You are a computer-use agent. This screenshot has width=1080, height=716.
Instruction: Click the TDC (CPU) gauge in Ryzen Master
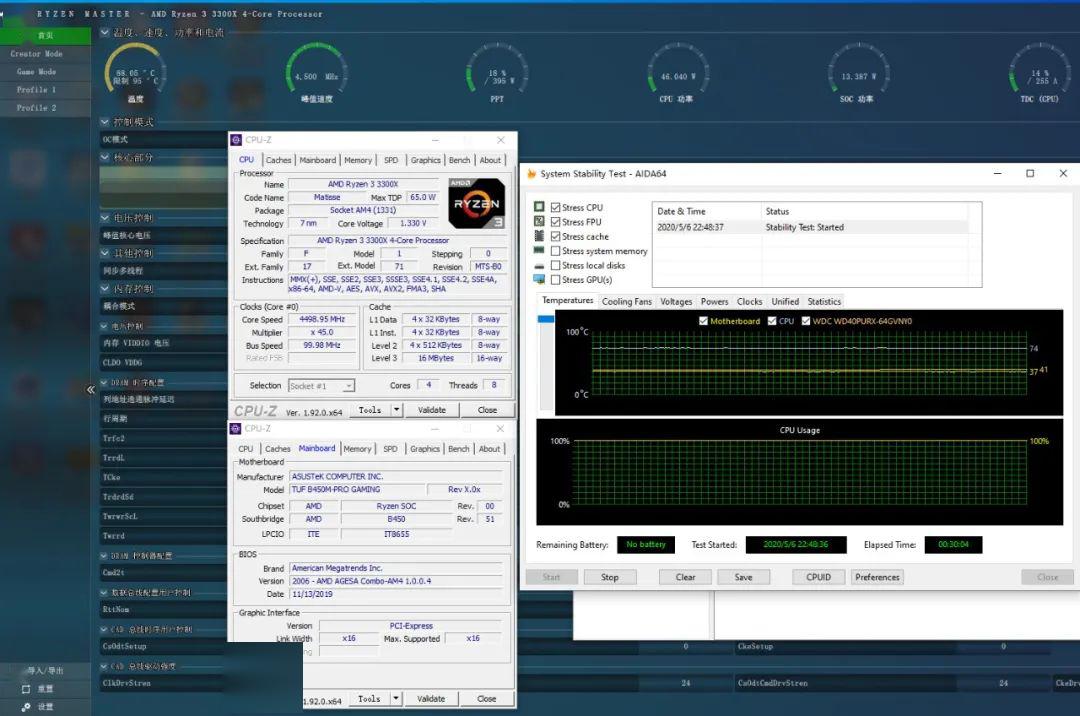click(1039, 73)
